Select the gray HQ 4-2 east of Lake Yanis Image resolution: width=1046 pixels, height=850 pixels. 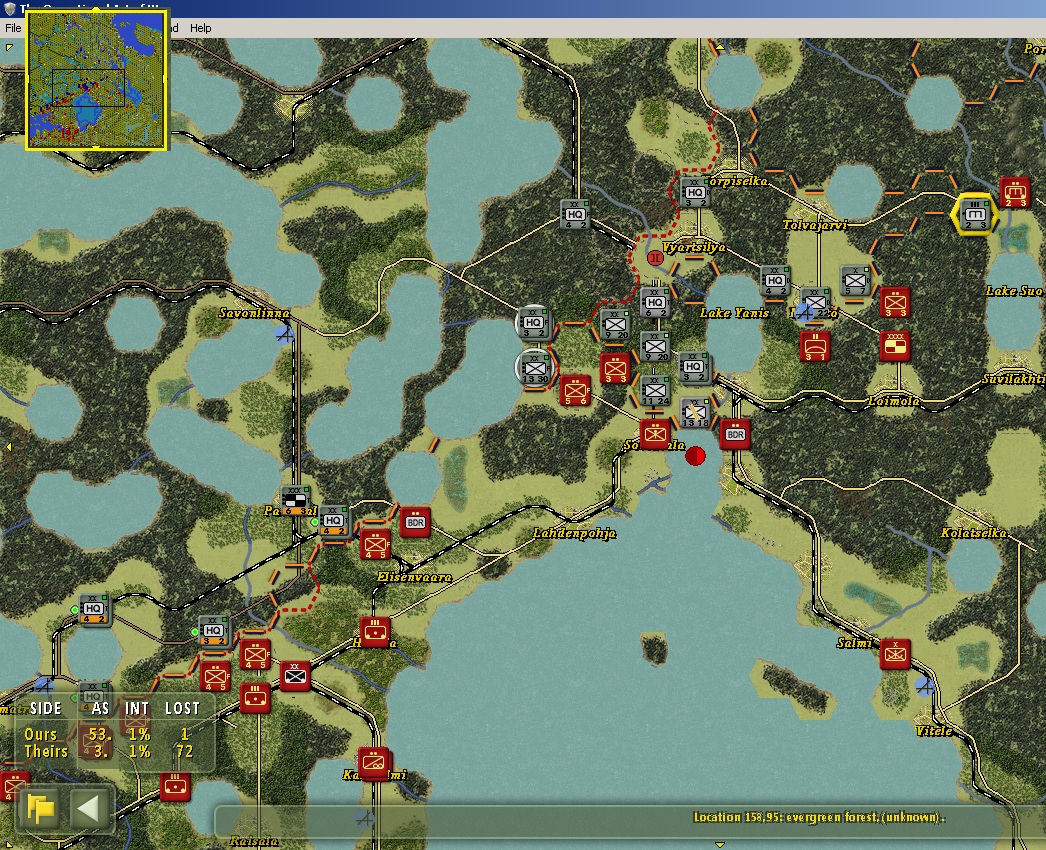[774, 281]
